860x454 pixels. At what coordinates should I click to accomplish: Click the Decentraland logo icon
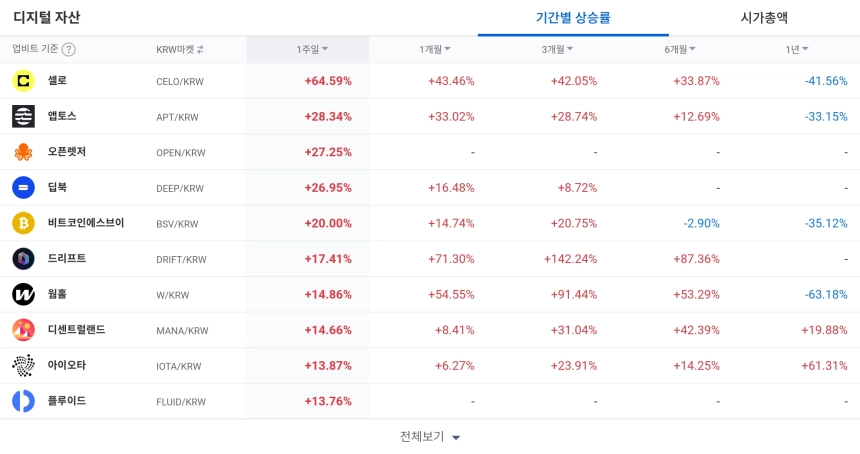click(23, 330)
